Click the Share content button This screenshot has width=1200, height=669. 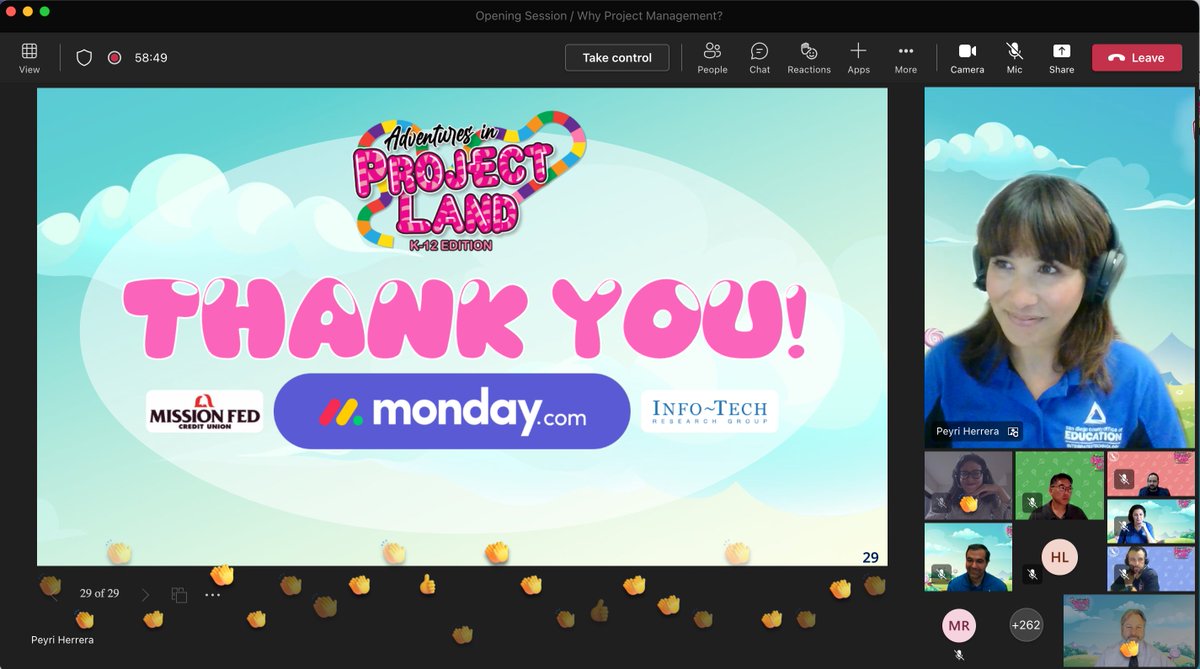pyautogui.click(x=1062, y=58)
